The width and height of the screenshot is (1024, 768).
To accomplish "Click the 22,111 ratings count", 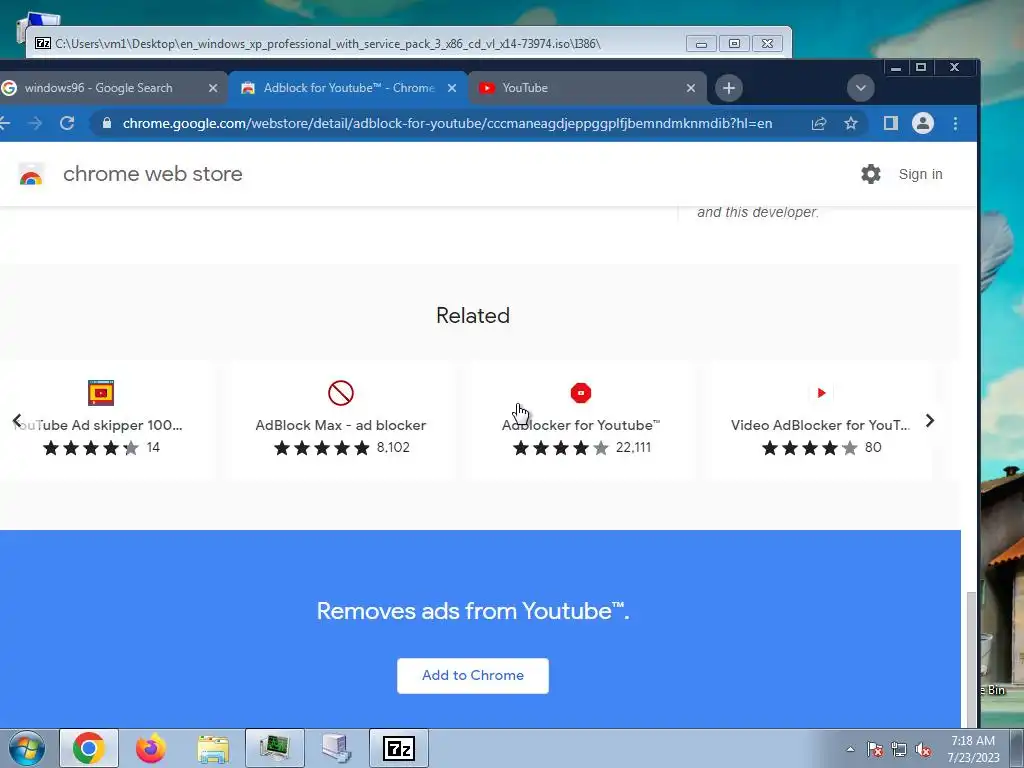I will tap(633, 447).
